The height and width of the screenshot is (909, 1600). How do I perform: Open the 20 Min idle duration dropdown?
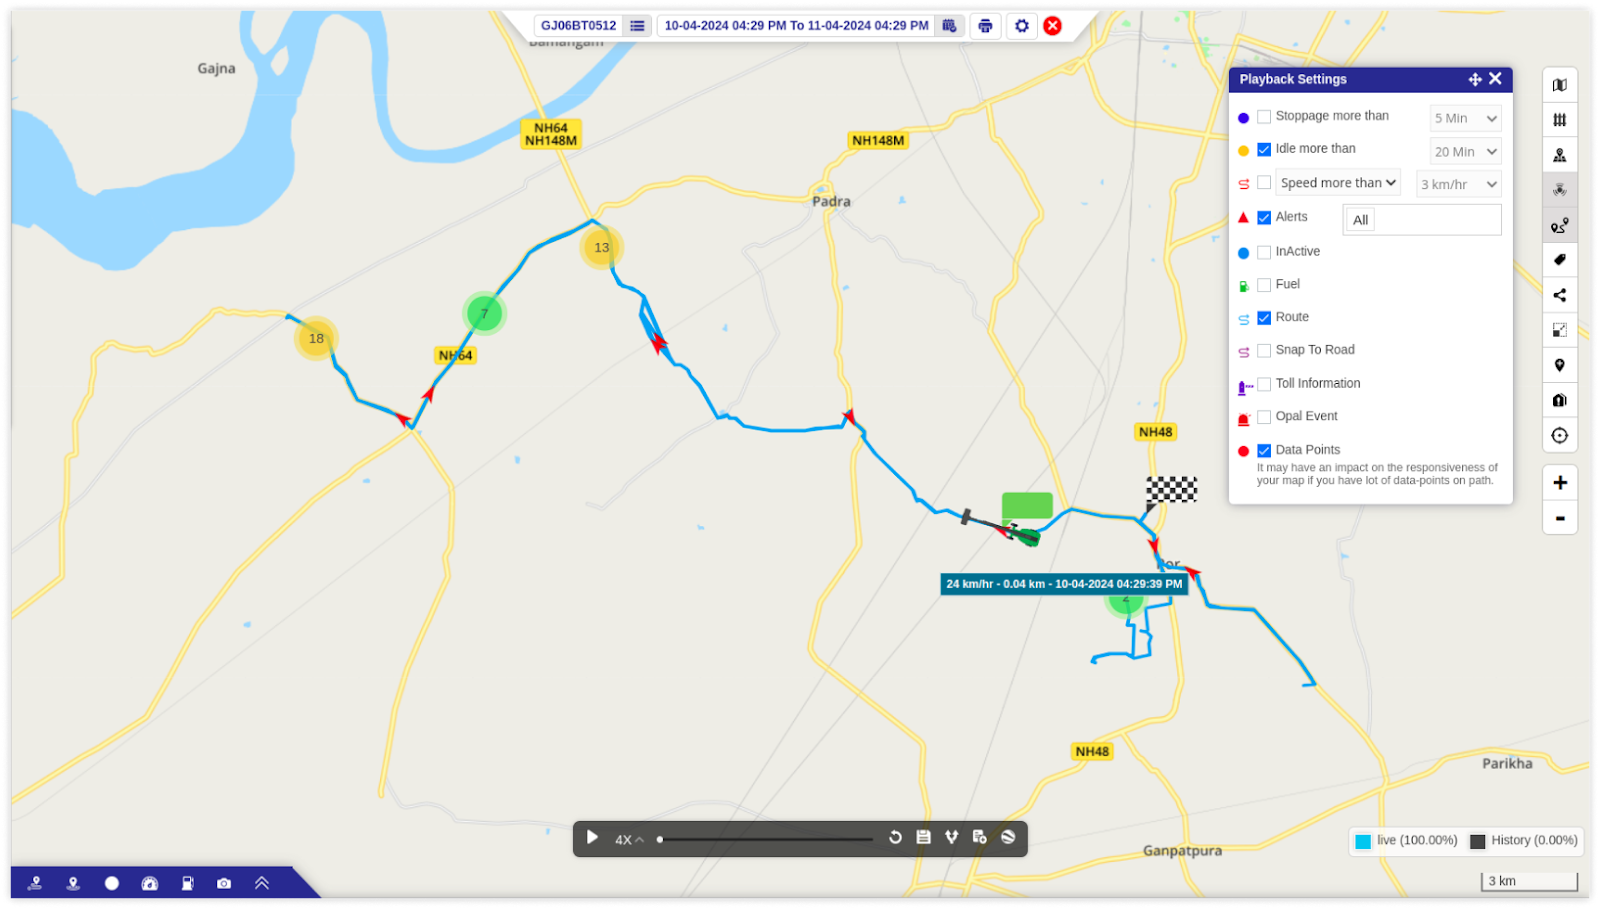tap(1465, 152)
